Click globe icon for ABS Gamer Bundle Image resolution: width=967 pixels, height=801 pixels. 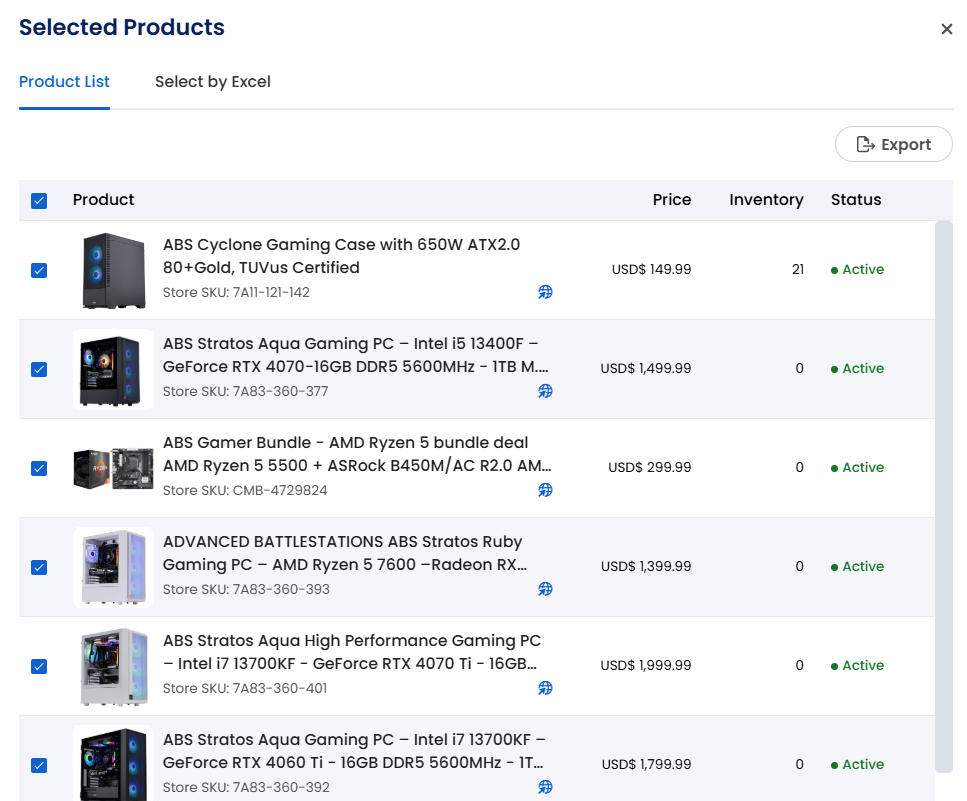pos(545,490)
